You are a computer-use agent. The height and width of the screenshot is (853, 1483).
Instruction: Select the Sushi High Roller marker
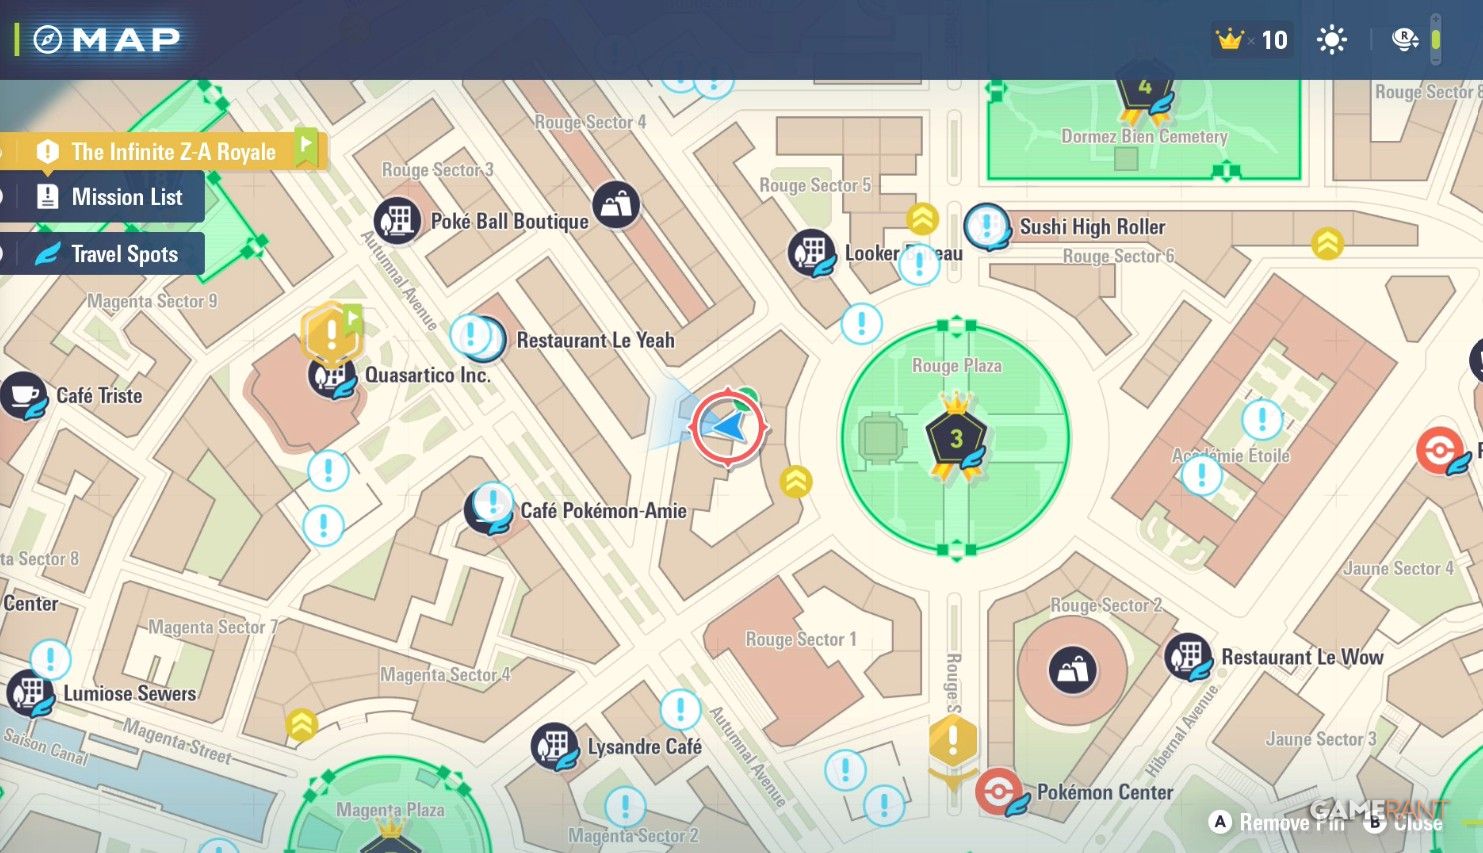(x=987, y=226)
